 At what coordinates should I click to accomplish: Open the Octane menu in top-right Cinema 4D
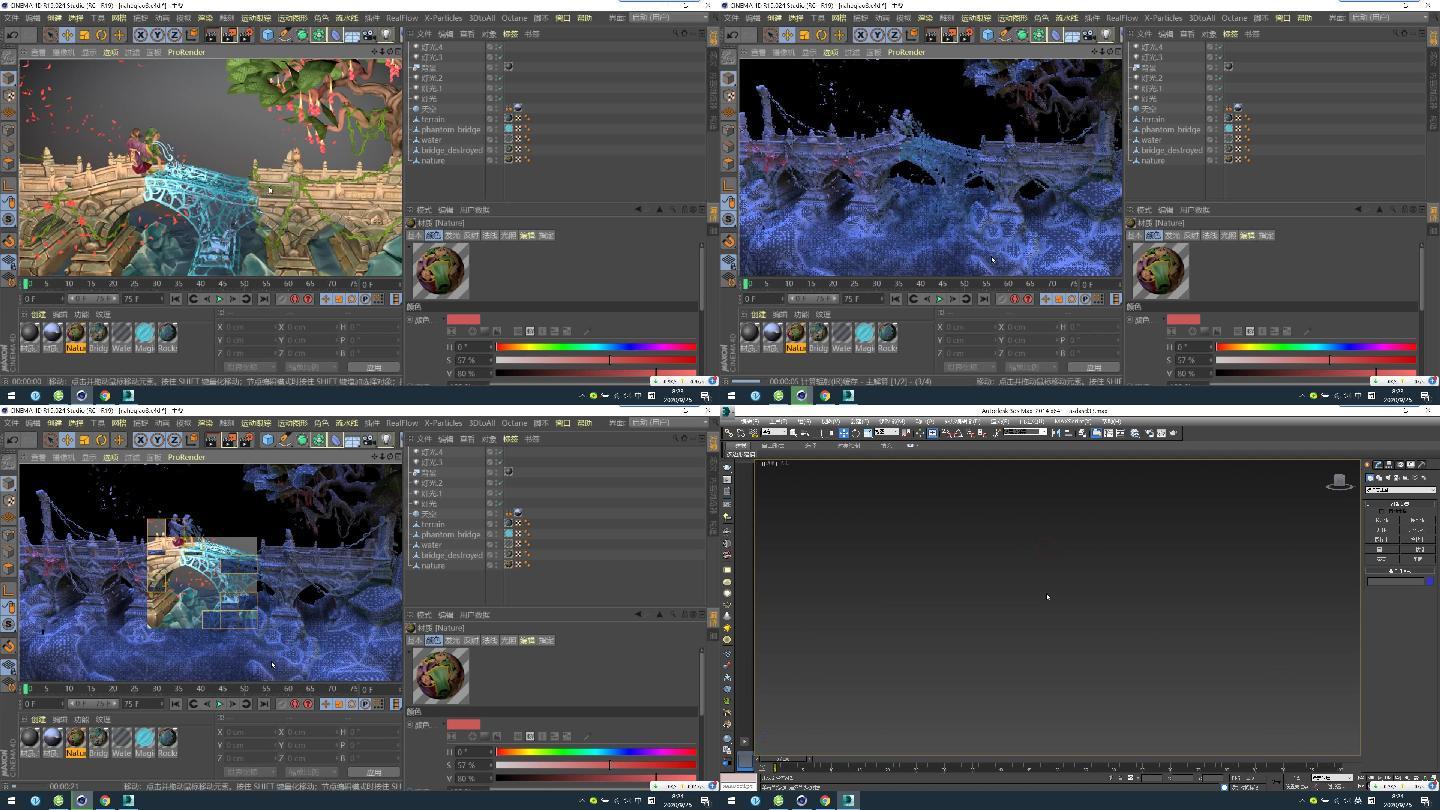pos(1234,18)
